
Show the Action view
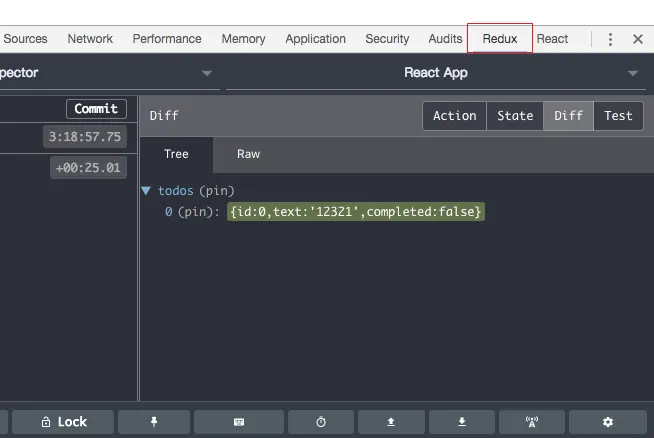click(455, 116)
